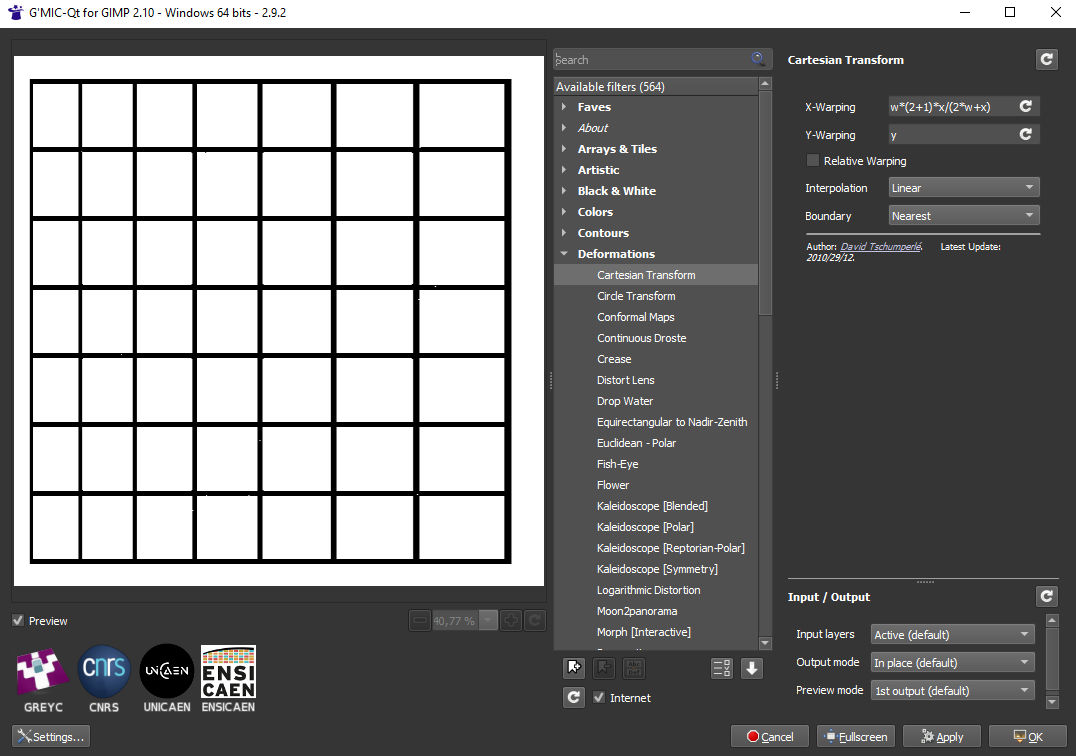Expand the Artistic category
1076x756 pixels.
[563, 169]
